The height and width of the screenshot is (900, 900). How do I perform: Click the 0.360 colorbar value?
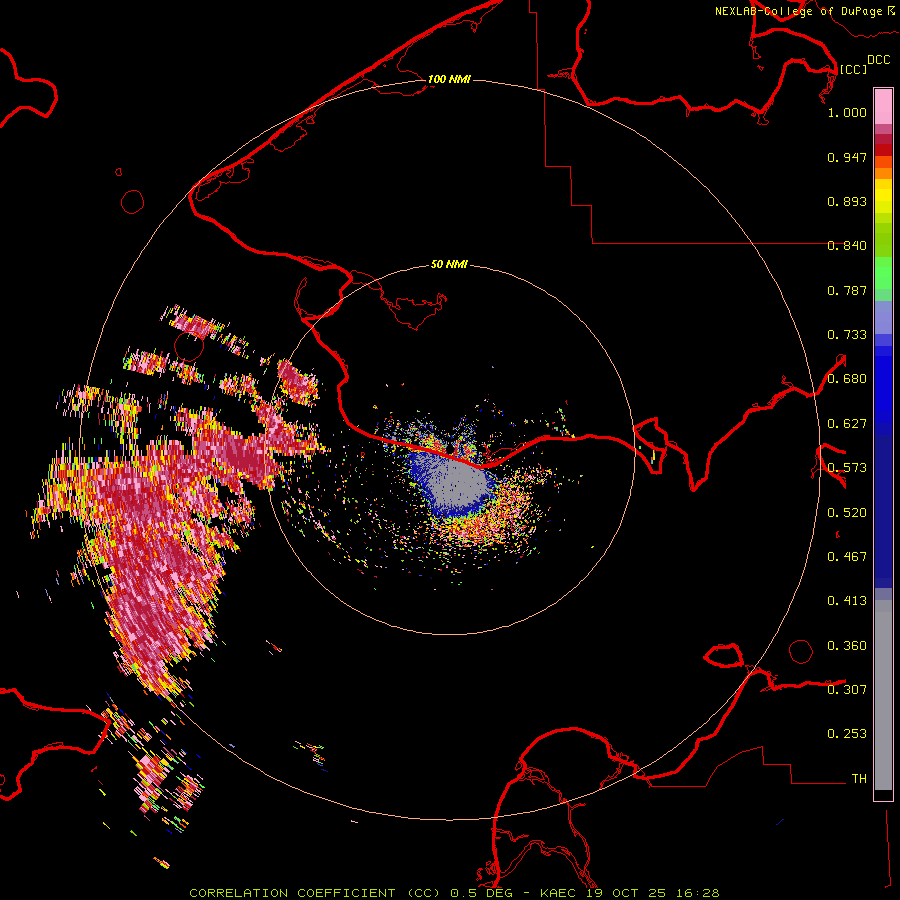(x=847, y=646)
